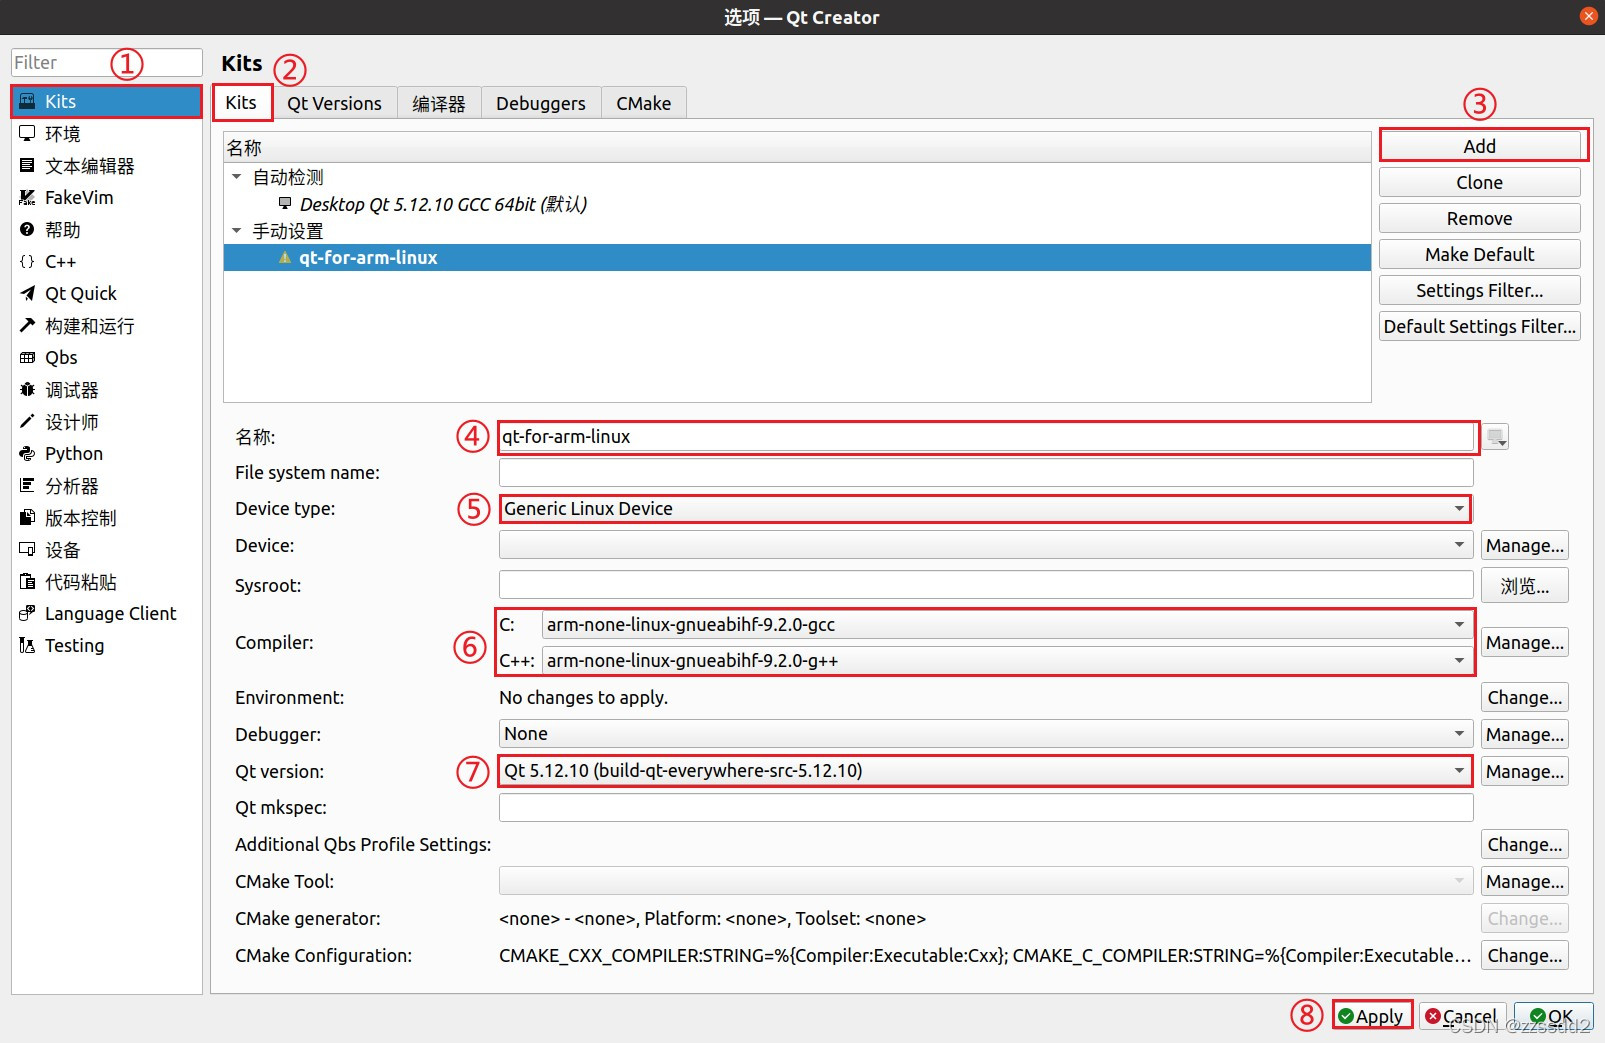
Task: Select the C++ braces icon
Action: 27,261
